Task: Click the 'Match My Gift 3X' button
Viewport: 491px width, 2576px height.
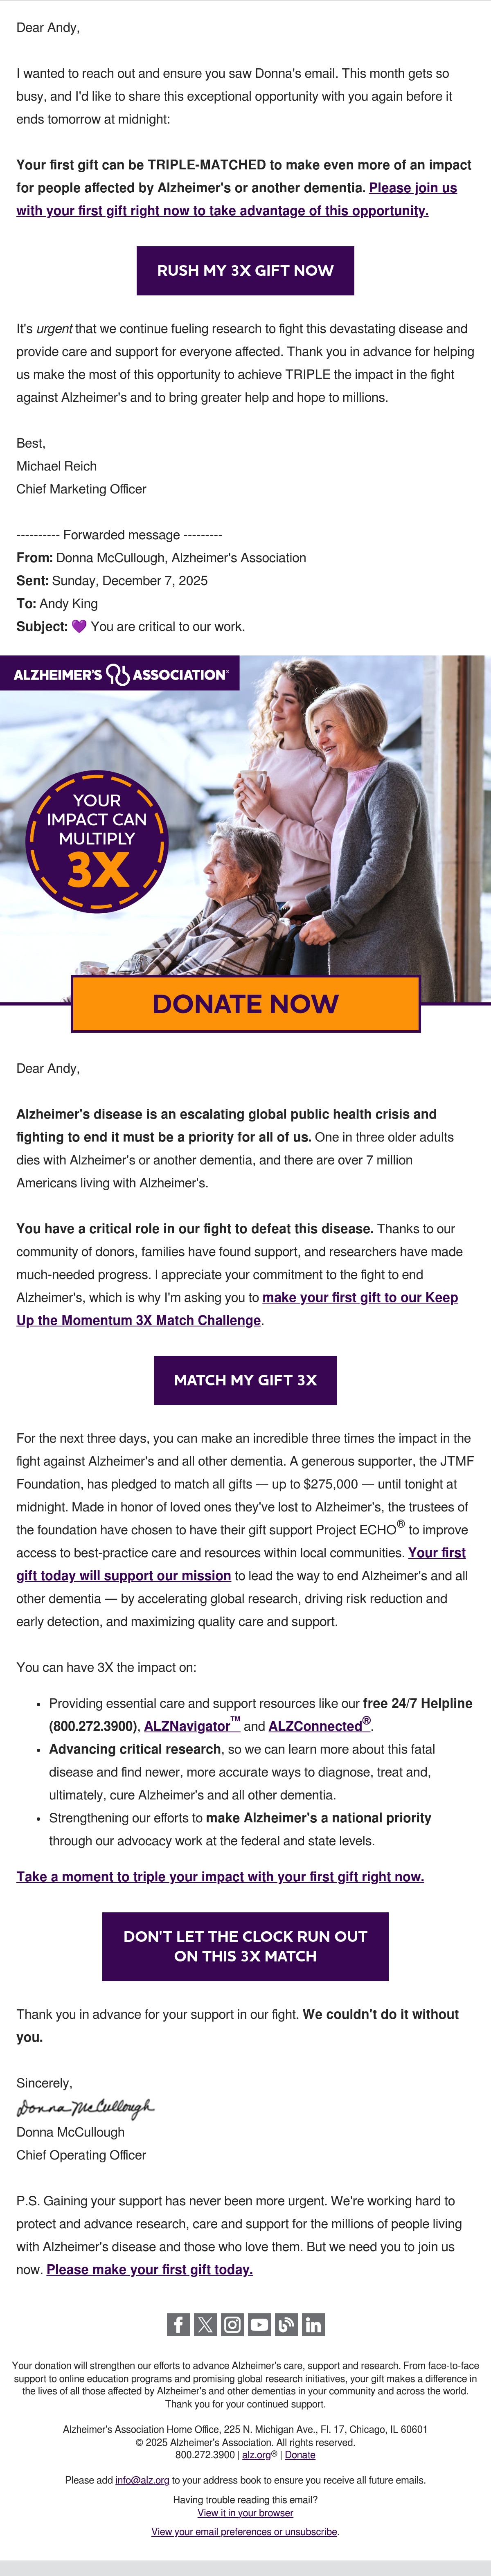Action: tap(245, 1380)
